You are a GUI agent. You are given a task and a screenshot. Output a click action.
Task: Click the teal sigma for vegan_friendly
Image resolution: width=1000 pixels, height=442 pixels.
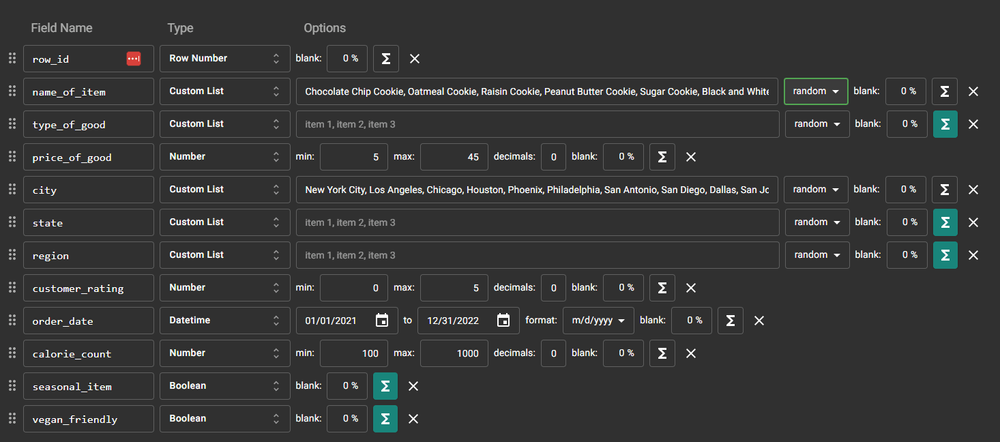(385, 418)
